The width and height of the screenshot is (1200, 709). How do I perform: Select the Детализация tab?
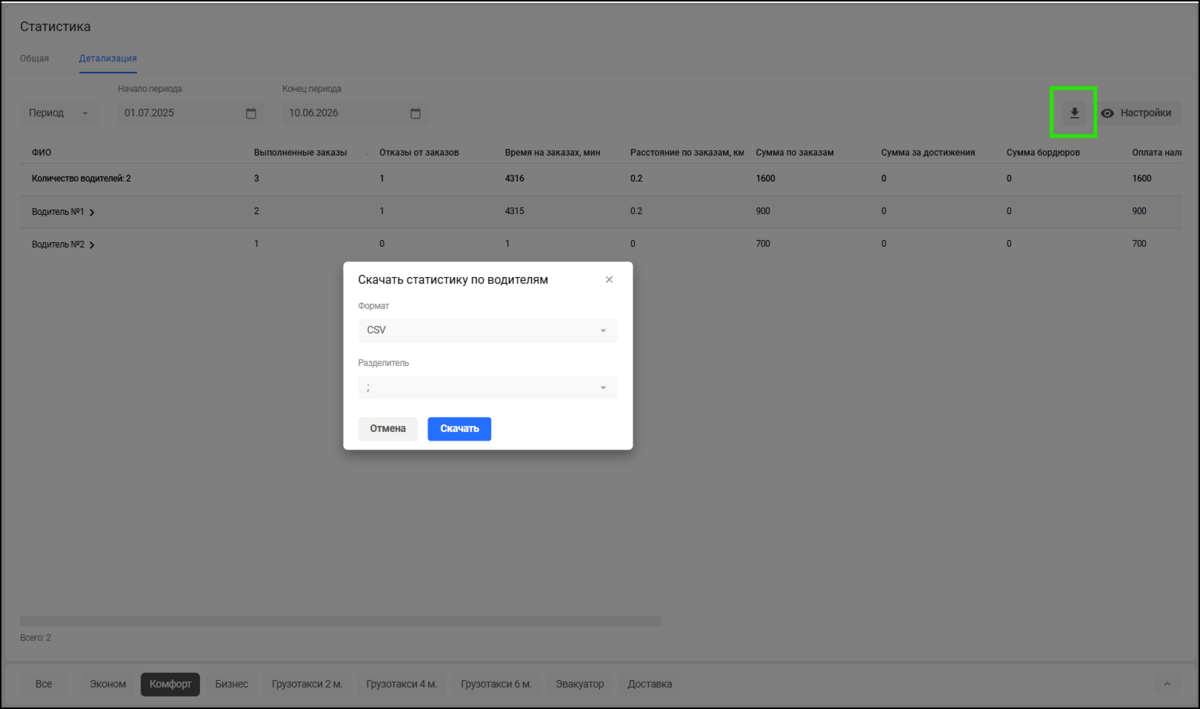tap(108, 58)
